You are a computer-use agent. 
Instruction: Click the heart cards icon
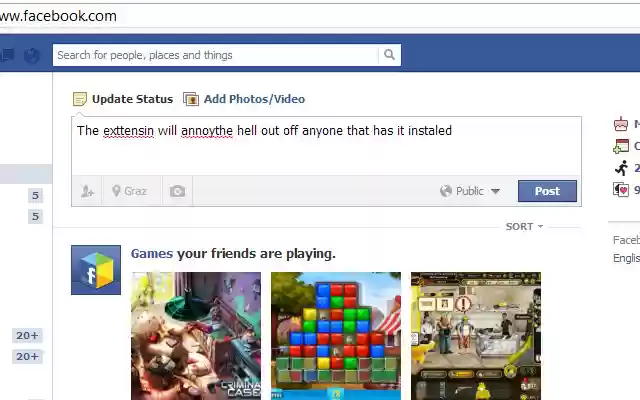tap(621, 189)
